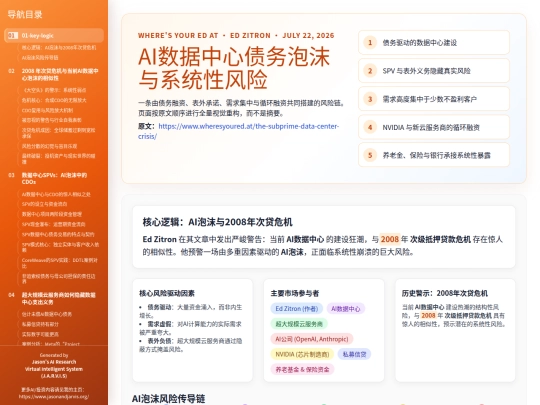Open SPV模式核心：独立实体与客户收入 entry
This screenshot has width=540, height=405.
pyautogui.click(x=60, y=247)
